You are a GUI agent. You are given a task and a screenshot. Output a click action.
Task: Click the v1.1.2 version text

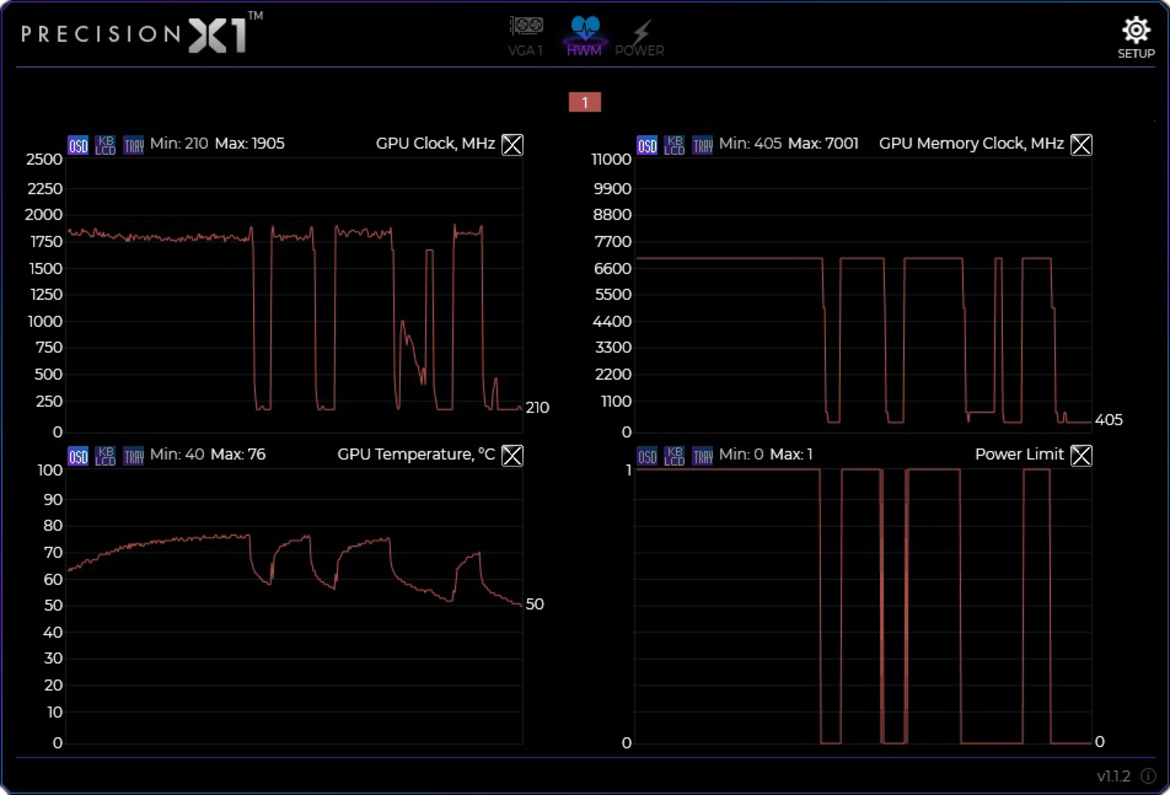[x=1113, y=776]
